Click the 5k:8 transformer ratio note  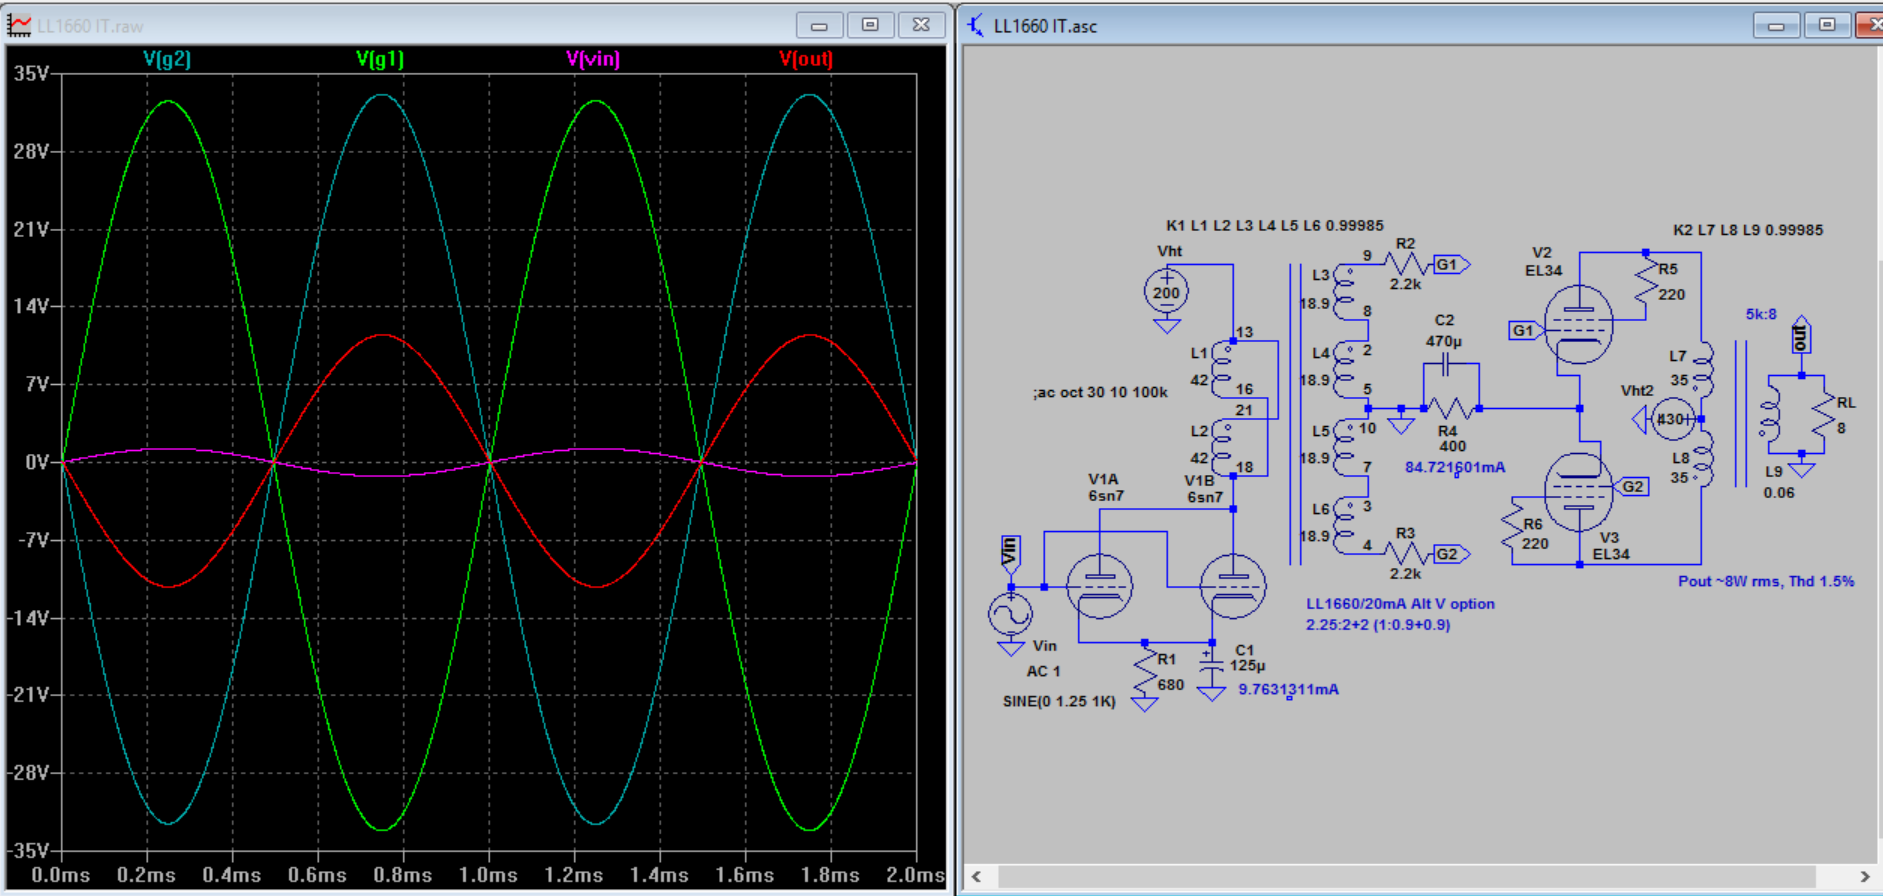coord(1761,314)
